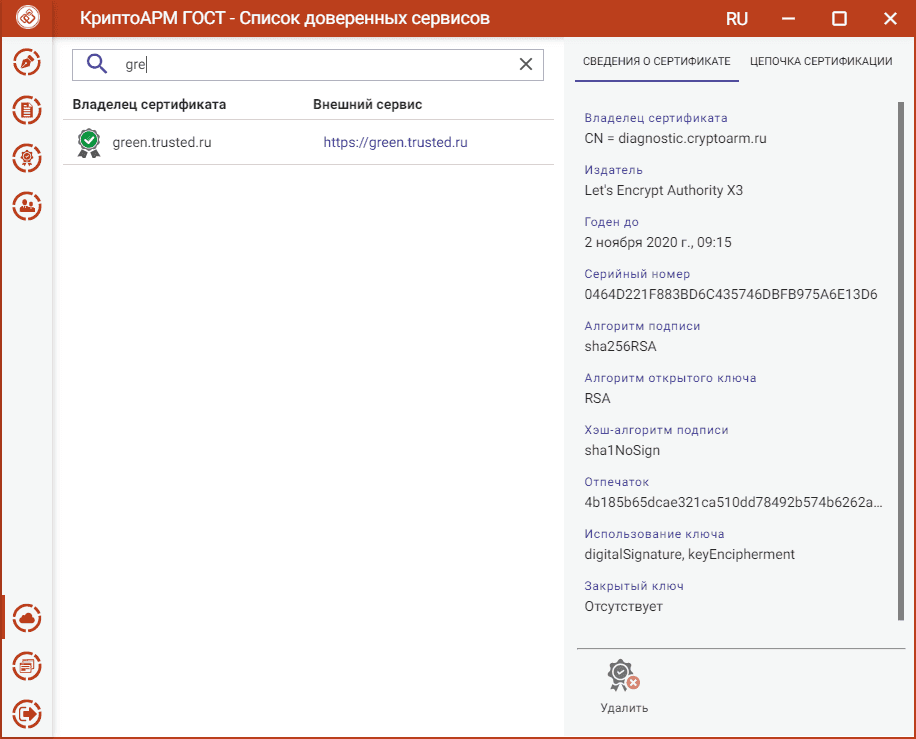916x739 pixels.
Task: Select the Сведения о сертификате tab
Action: [x=657, y=61]
